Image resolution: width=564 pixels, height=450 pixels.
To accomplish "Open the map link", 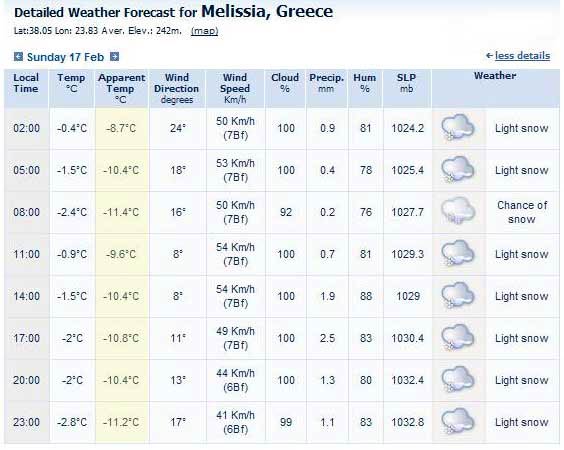I will [204, 31].
